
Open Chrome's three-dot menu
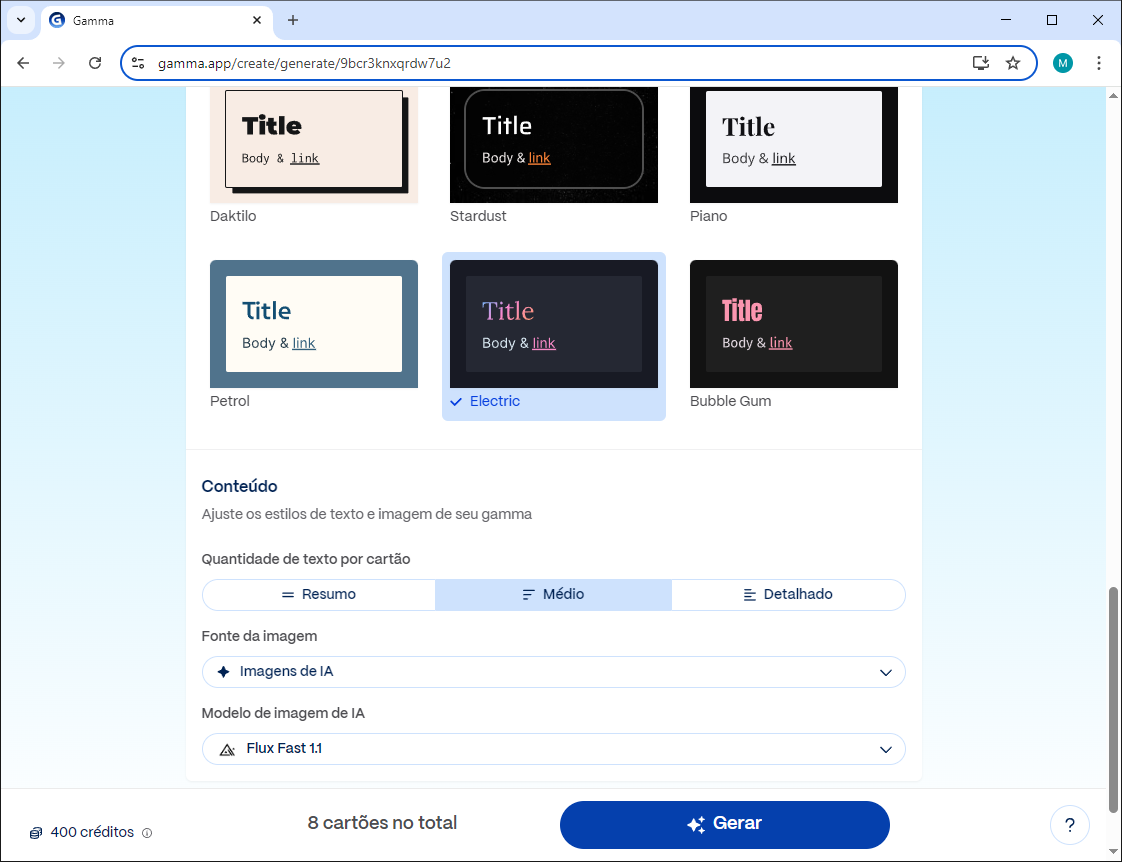coord(1099,63)
